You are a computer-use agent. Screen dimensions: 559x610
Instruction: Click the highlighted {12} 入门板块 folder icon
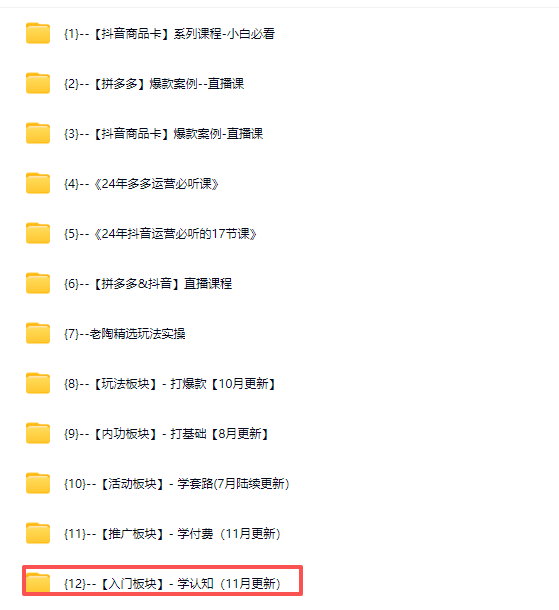tap(38, 583)
